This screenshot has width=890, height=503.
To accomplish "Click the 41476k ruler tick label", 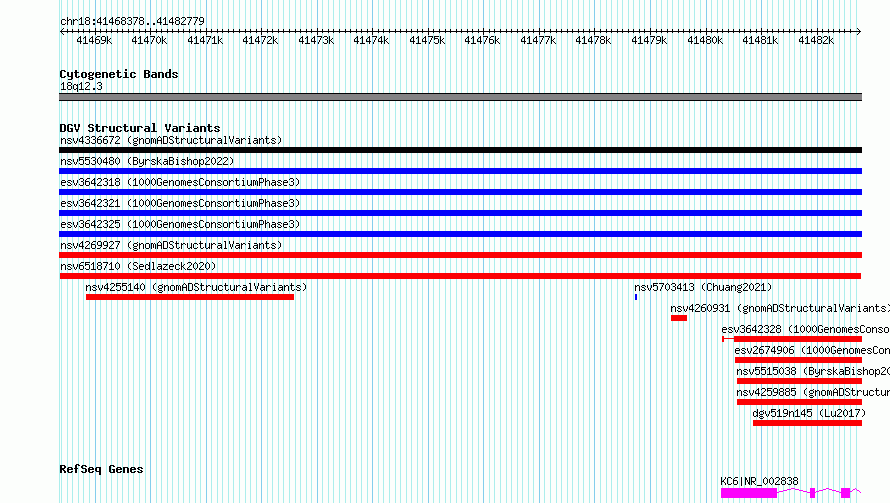I will click(482, 40).
